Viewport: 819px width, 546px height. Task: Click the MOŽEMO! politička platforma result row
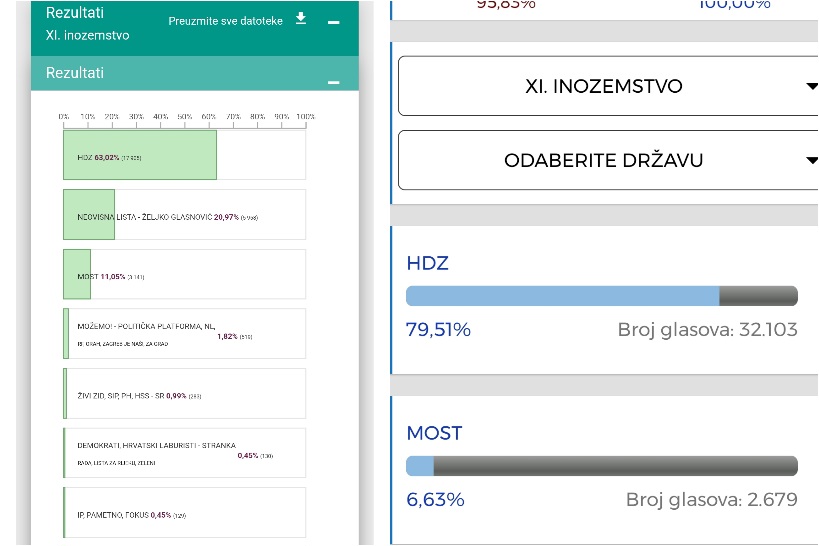pyautogui.click(x=184, y=333)
